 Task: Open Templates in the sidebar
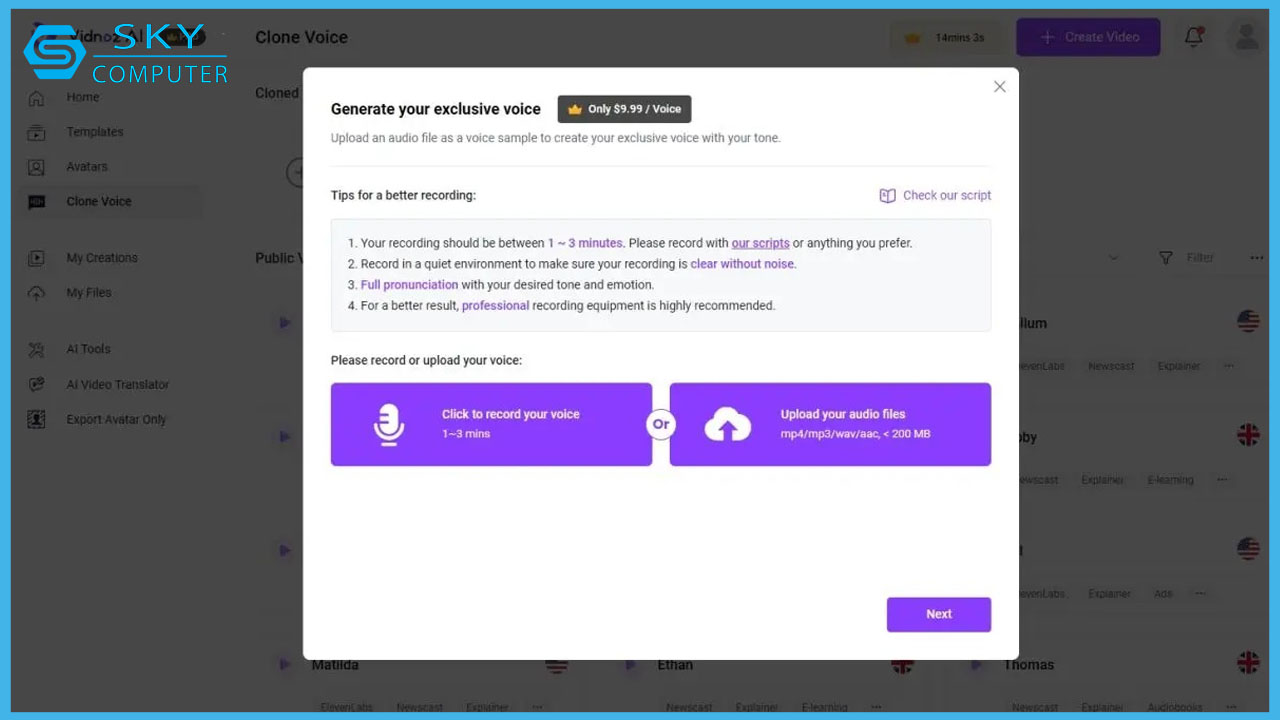[95, 132]
